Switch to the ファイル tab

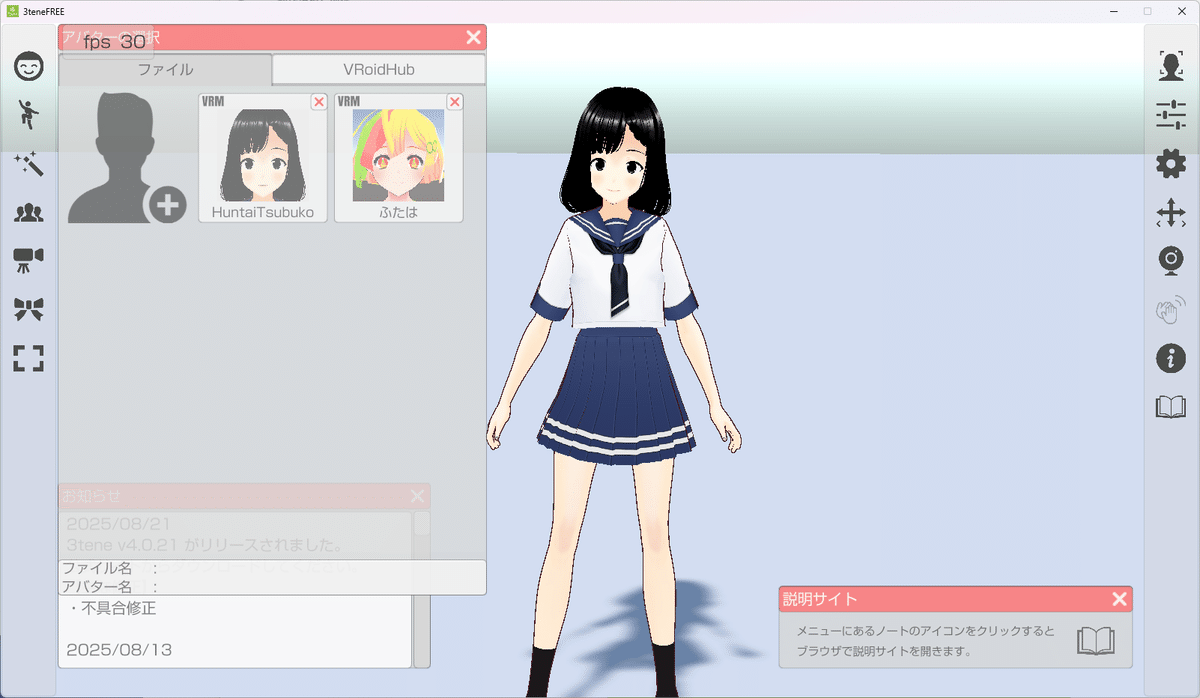164,69
